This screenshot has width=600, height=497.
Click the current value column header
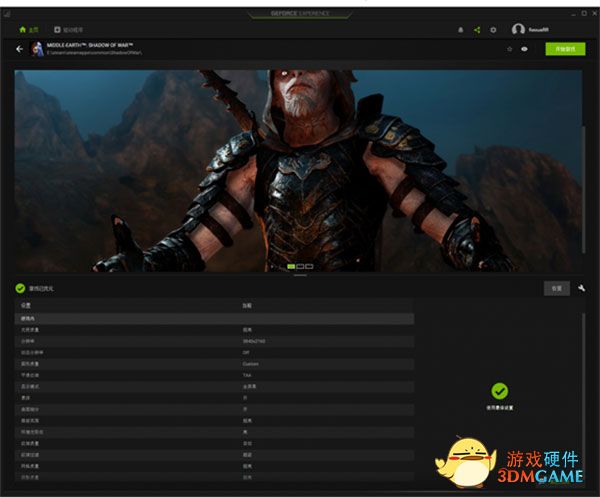pyautogui.click(x=247, y=305)
